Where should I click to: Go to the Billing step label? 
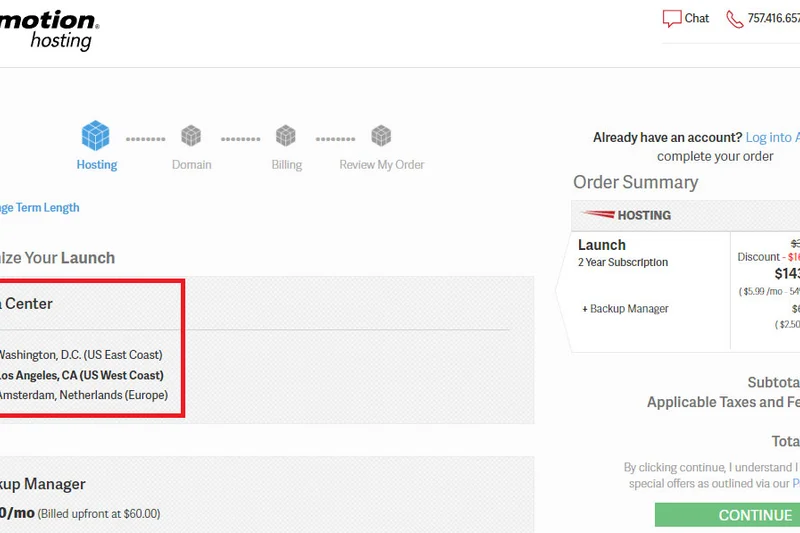[287, 165]
